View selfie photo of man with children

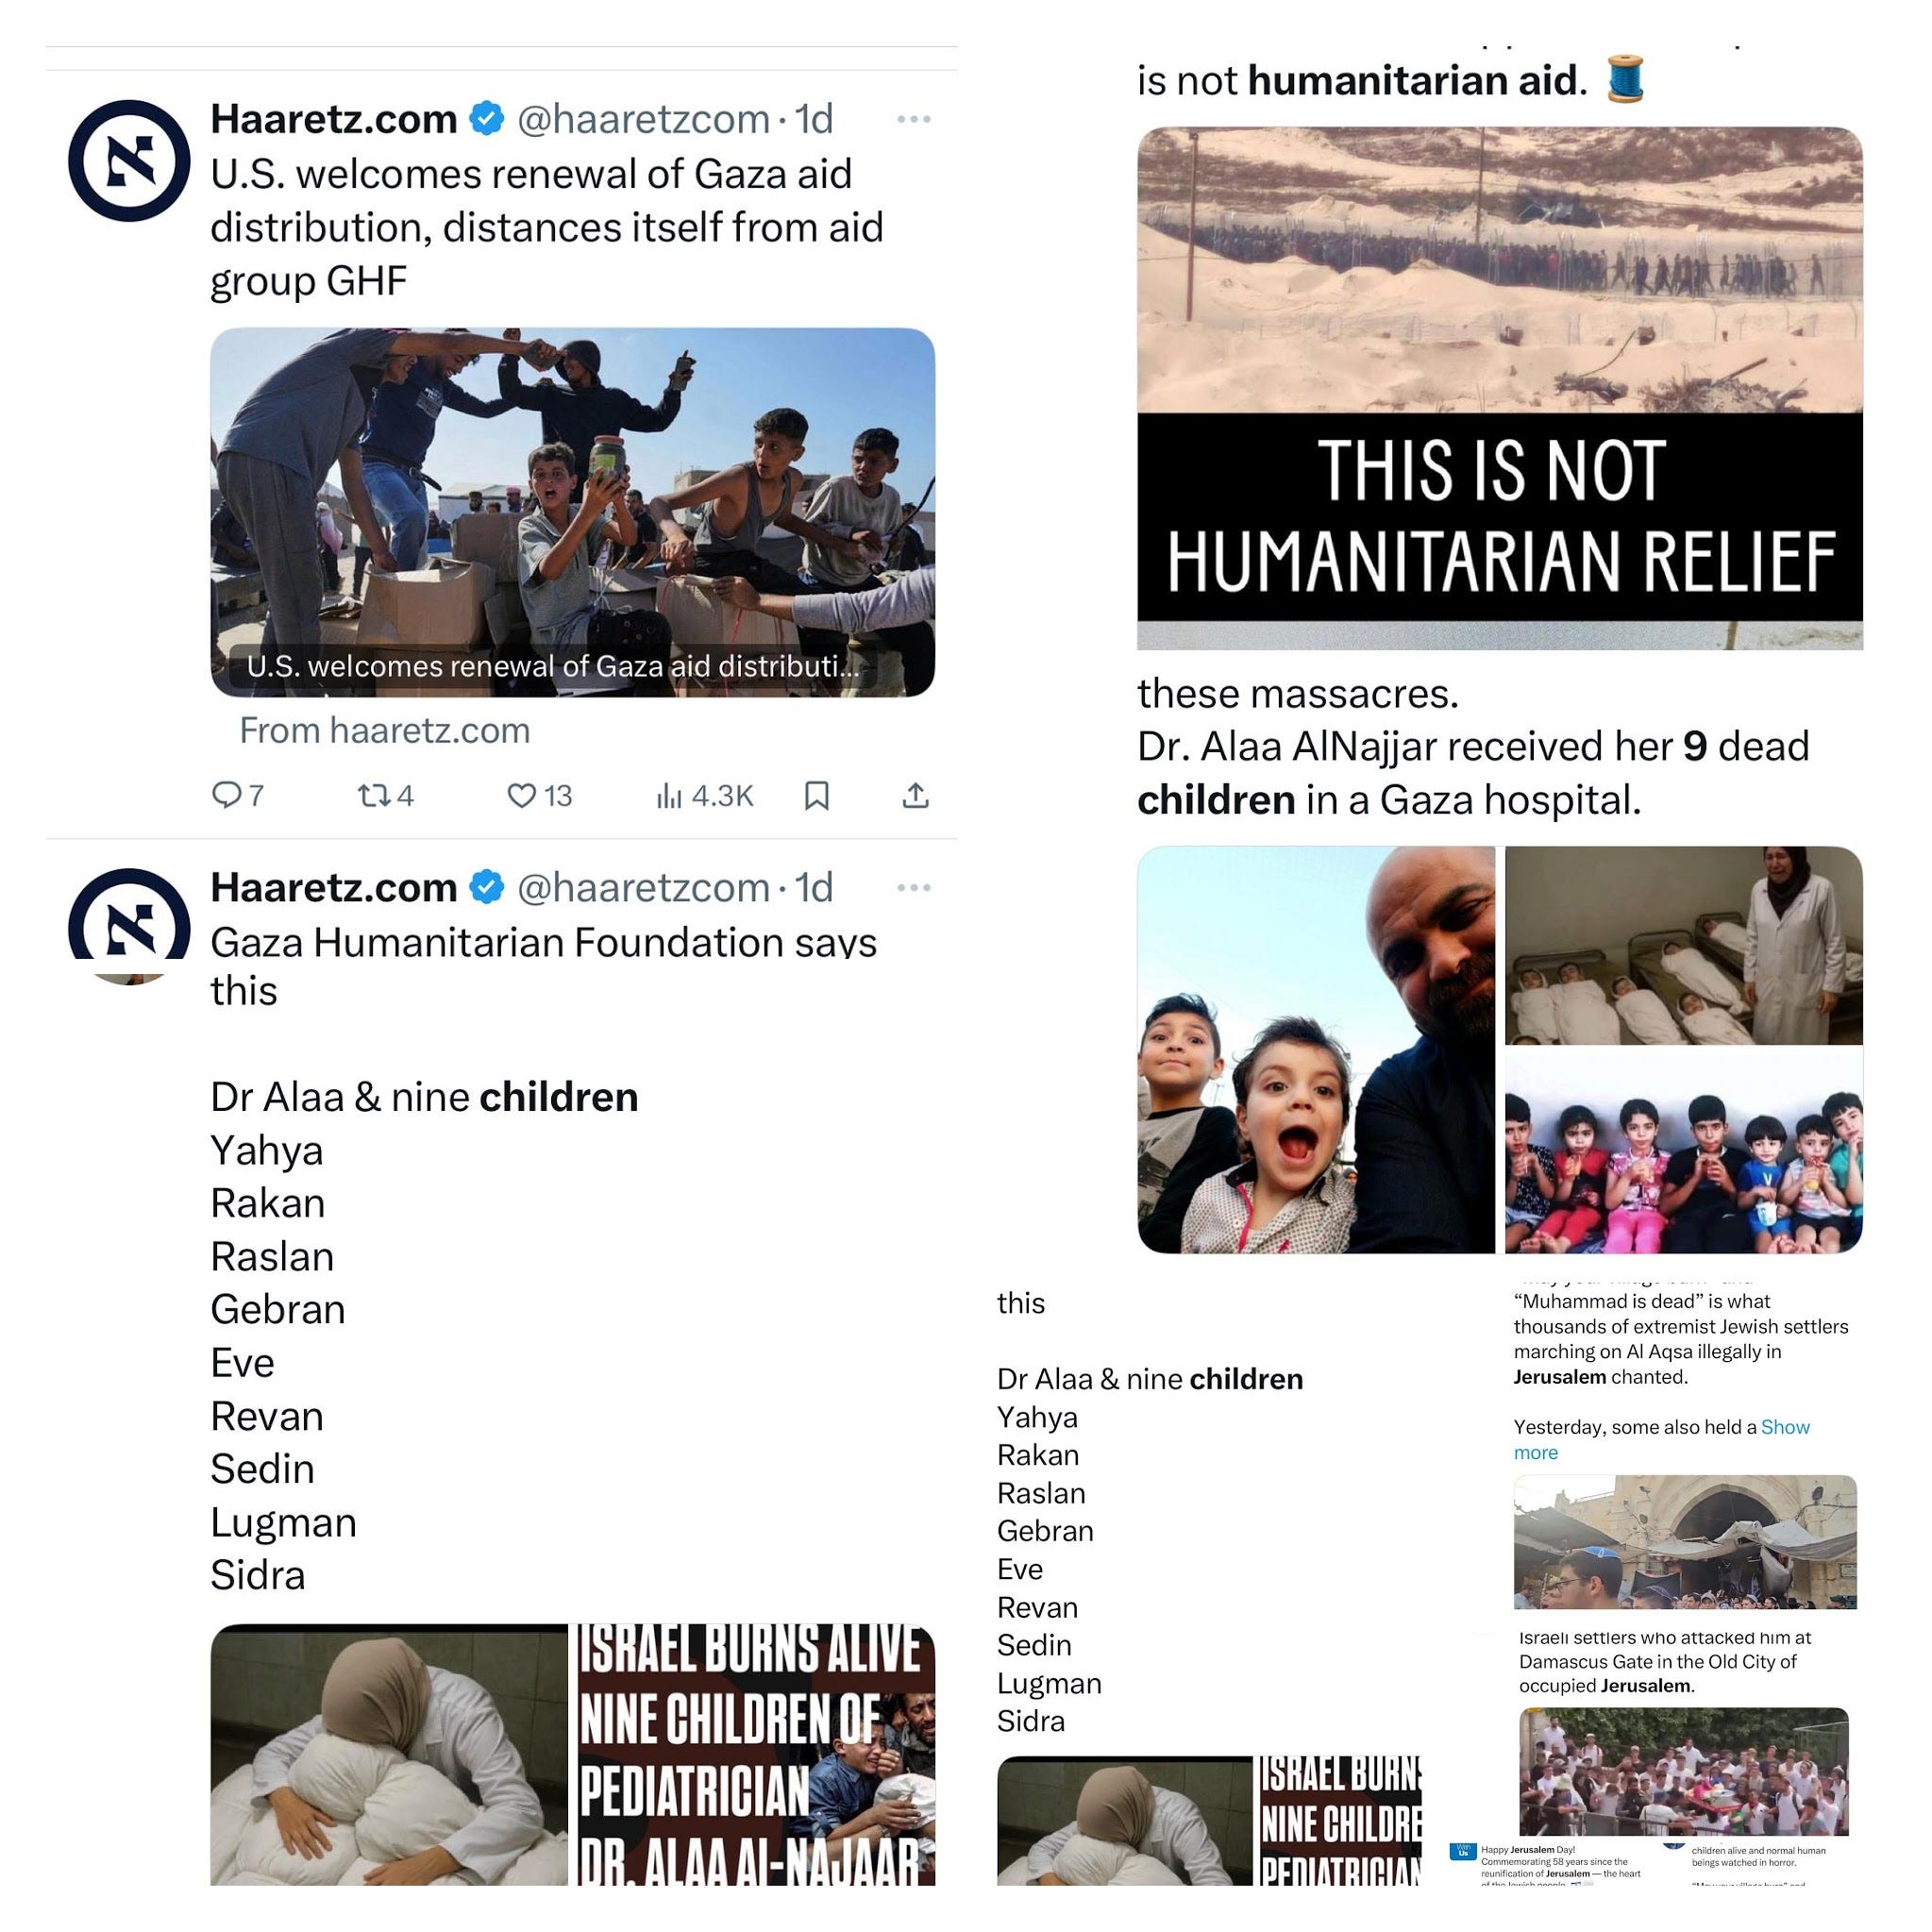[x=1316, y=1050]
